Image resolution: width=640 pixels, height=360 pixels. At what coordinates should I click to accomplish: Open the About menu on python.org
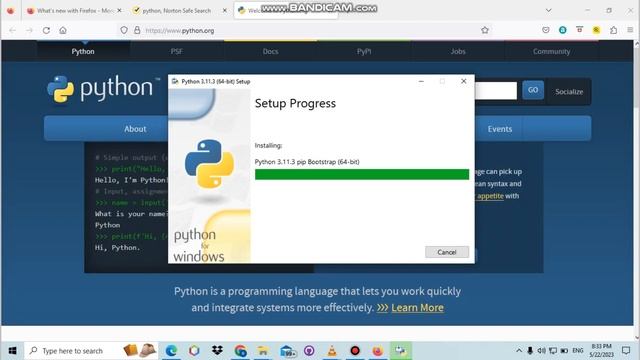tap(135, 129)
